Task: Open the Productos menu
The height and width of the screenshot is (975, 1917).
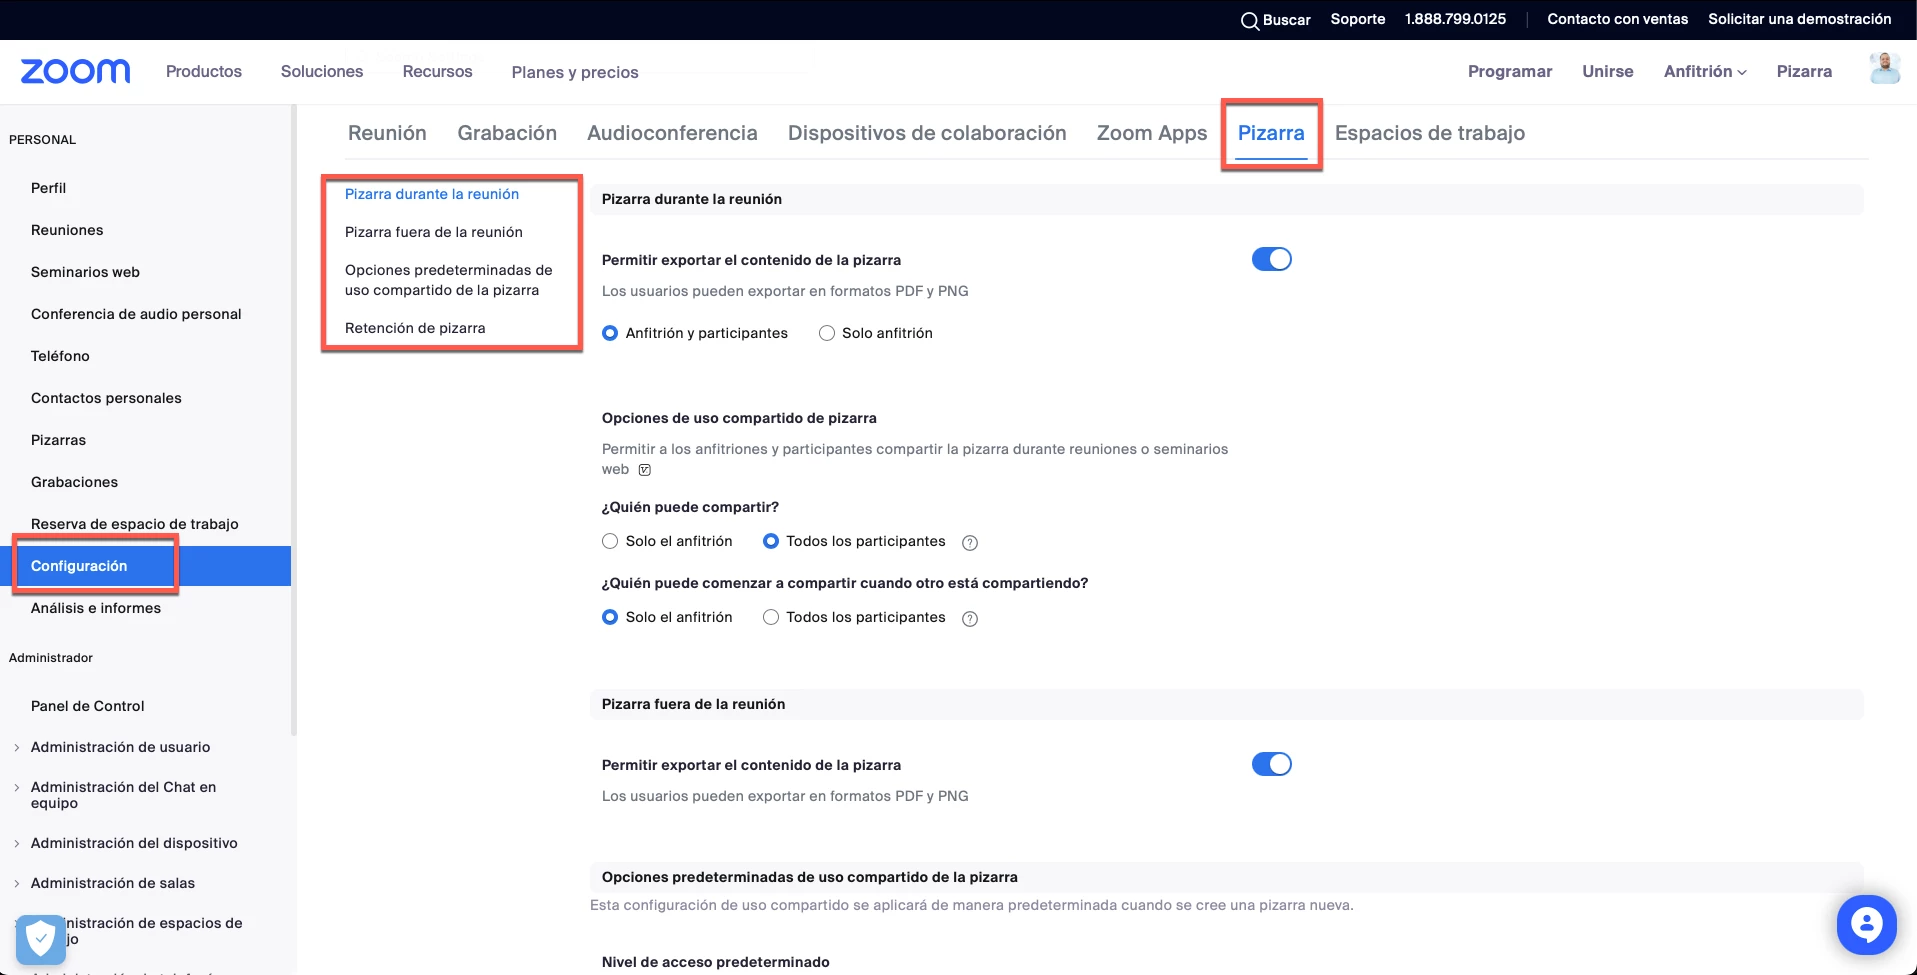Action: click(x=204, y=71)
